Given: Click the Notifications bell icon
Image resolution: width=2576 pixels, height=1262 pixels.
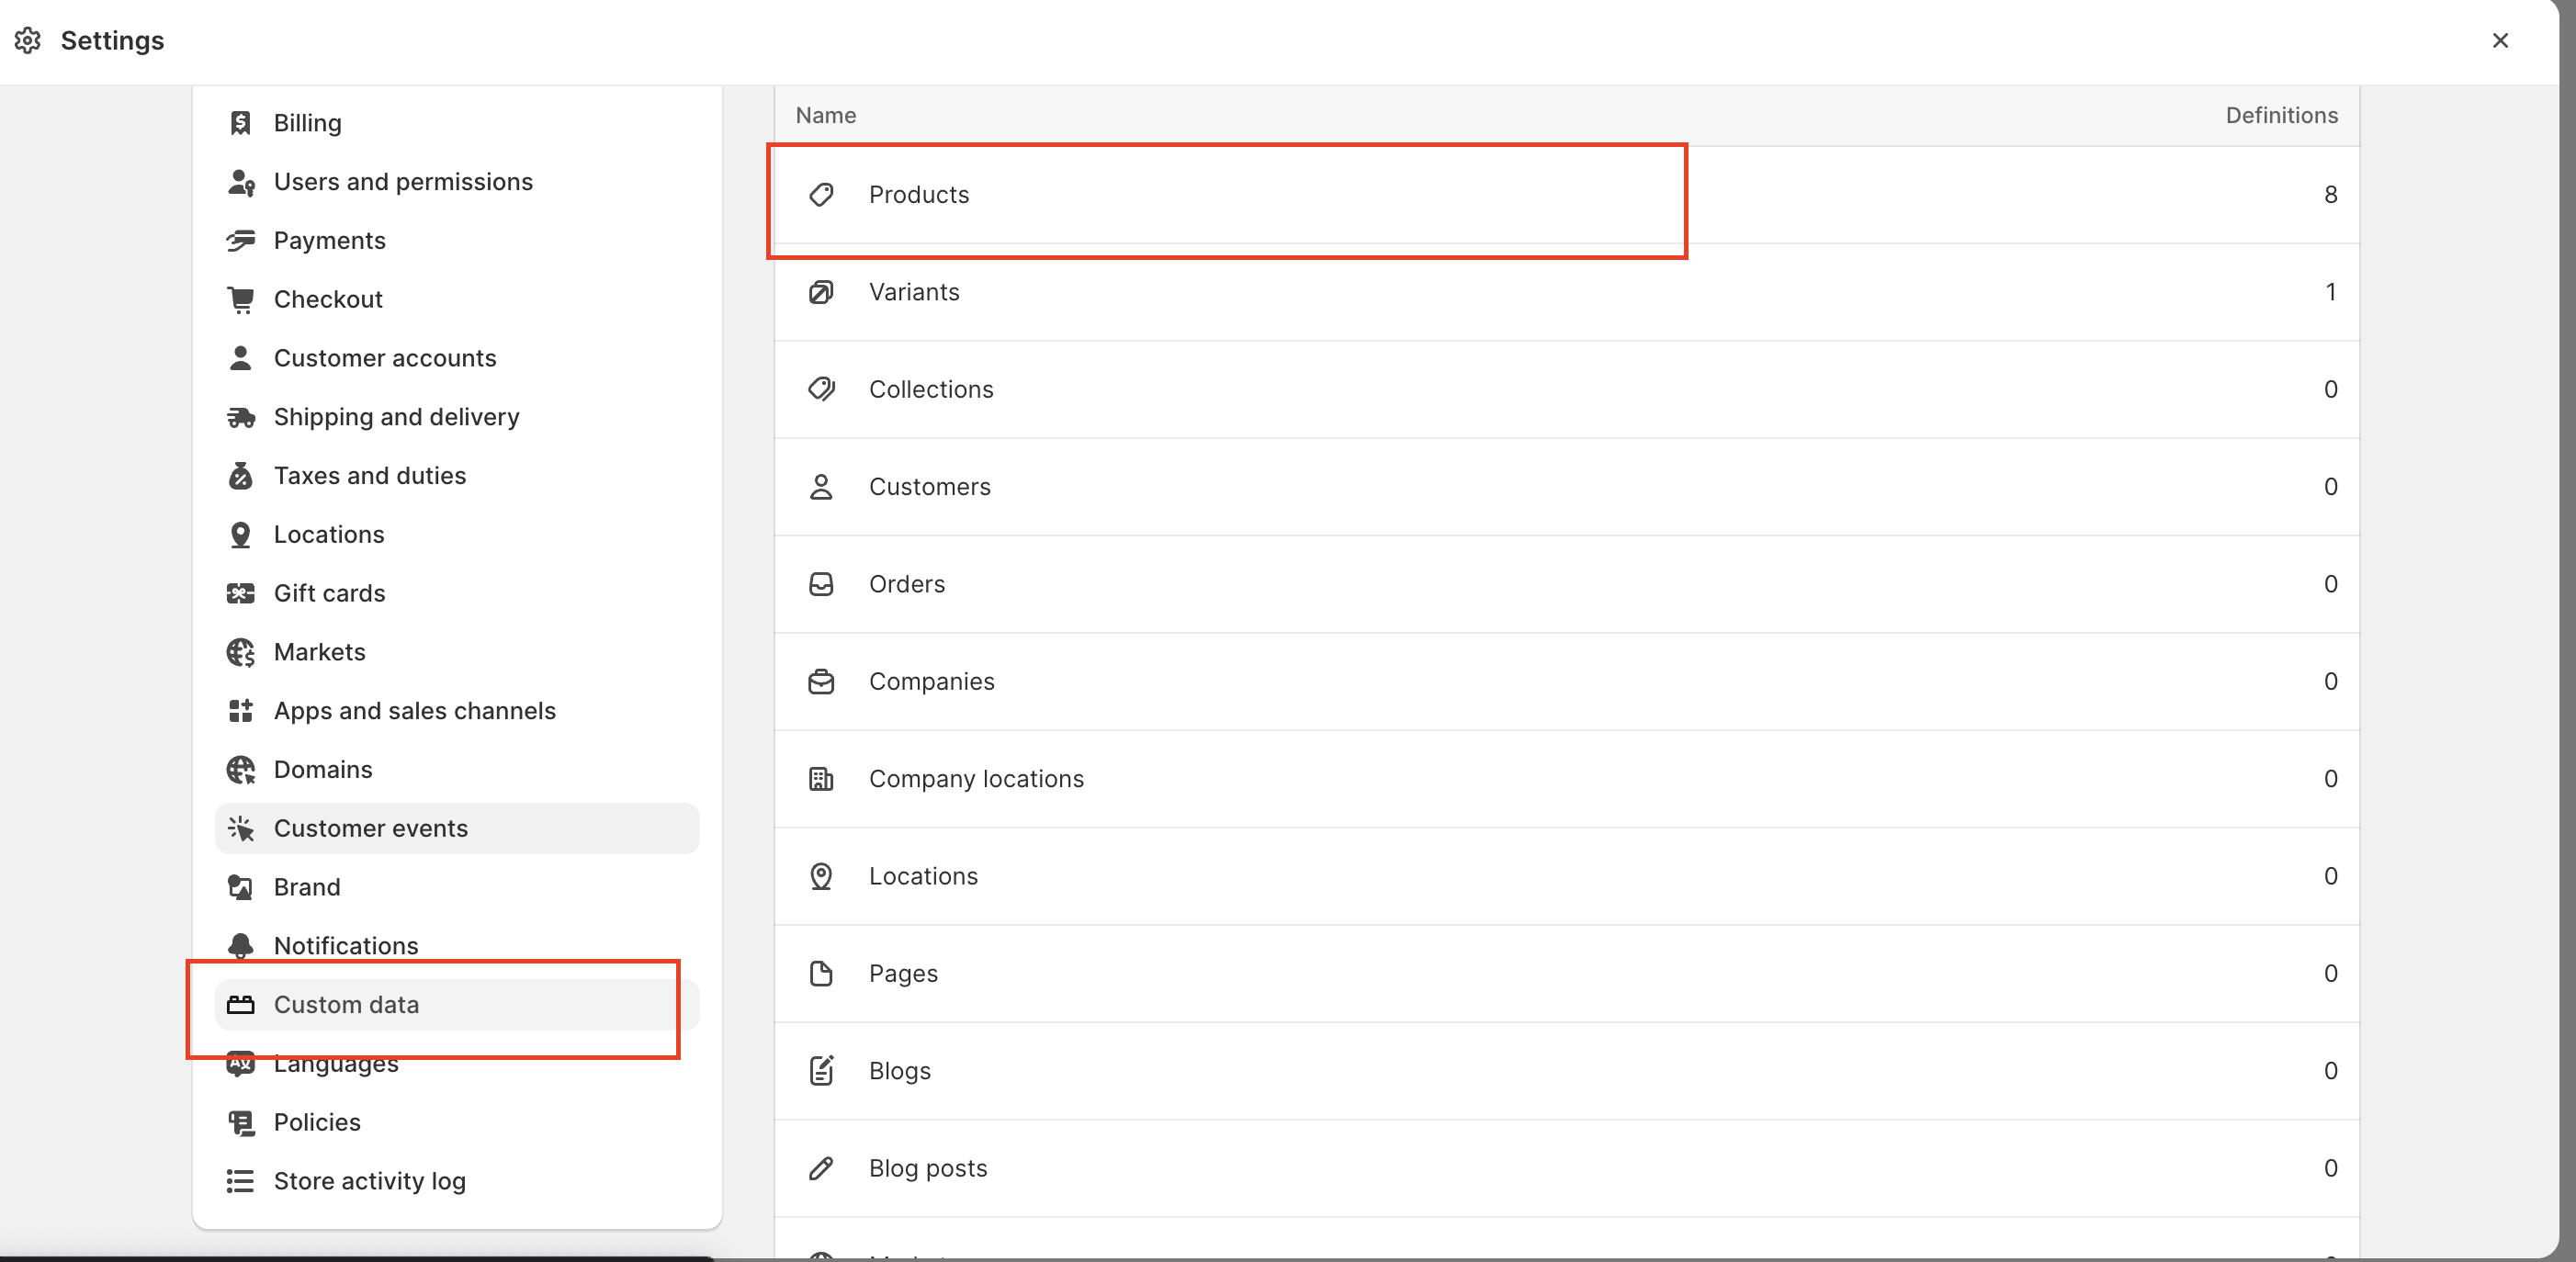Looking at the screenshot, I should (240, 945).
